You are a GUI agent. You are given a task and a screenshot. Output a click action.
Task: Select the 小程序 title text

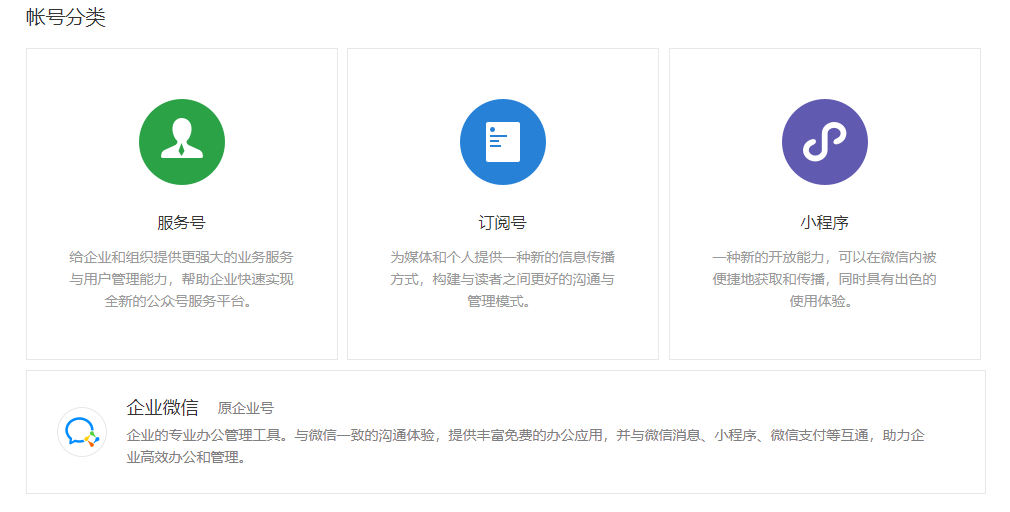coord(824,223)
